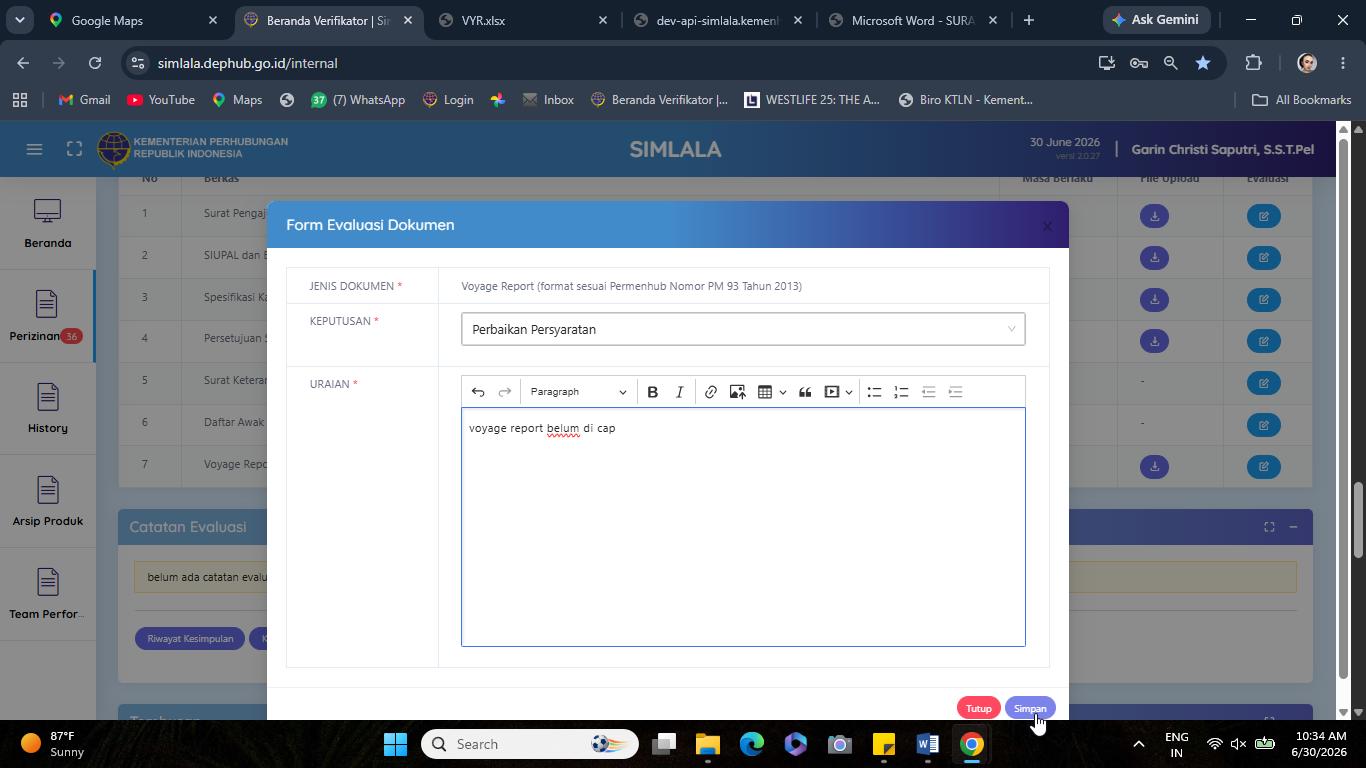Open evaluation for row 3
1366x768 pixels.
coord(1264,299)
